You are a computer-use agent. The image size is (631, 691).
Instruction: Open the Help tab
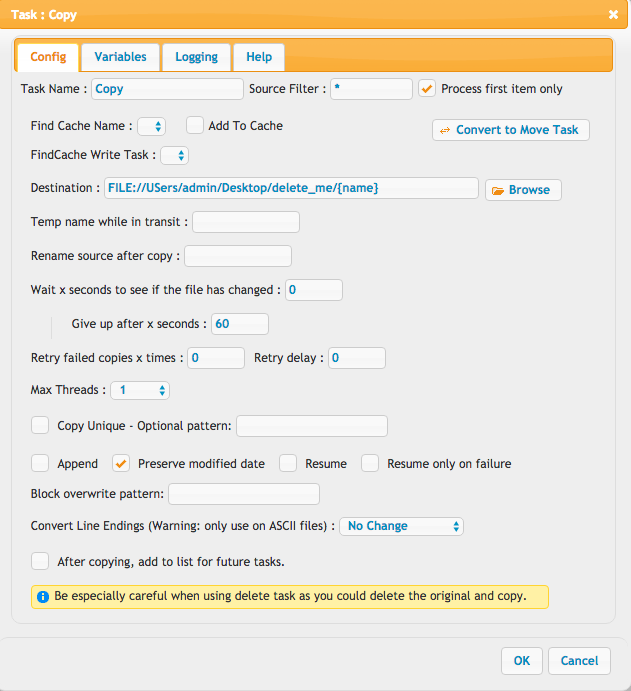pos(259,57)
